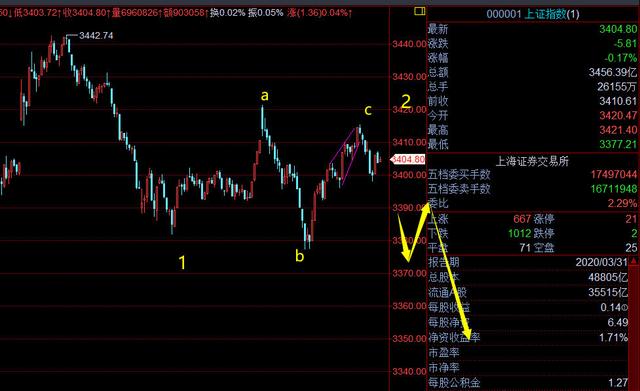The image size is (640, 391).
Task: Click the 总手 value 26155万
Action: coord(617,87)
